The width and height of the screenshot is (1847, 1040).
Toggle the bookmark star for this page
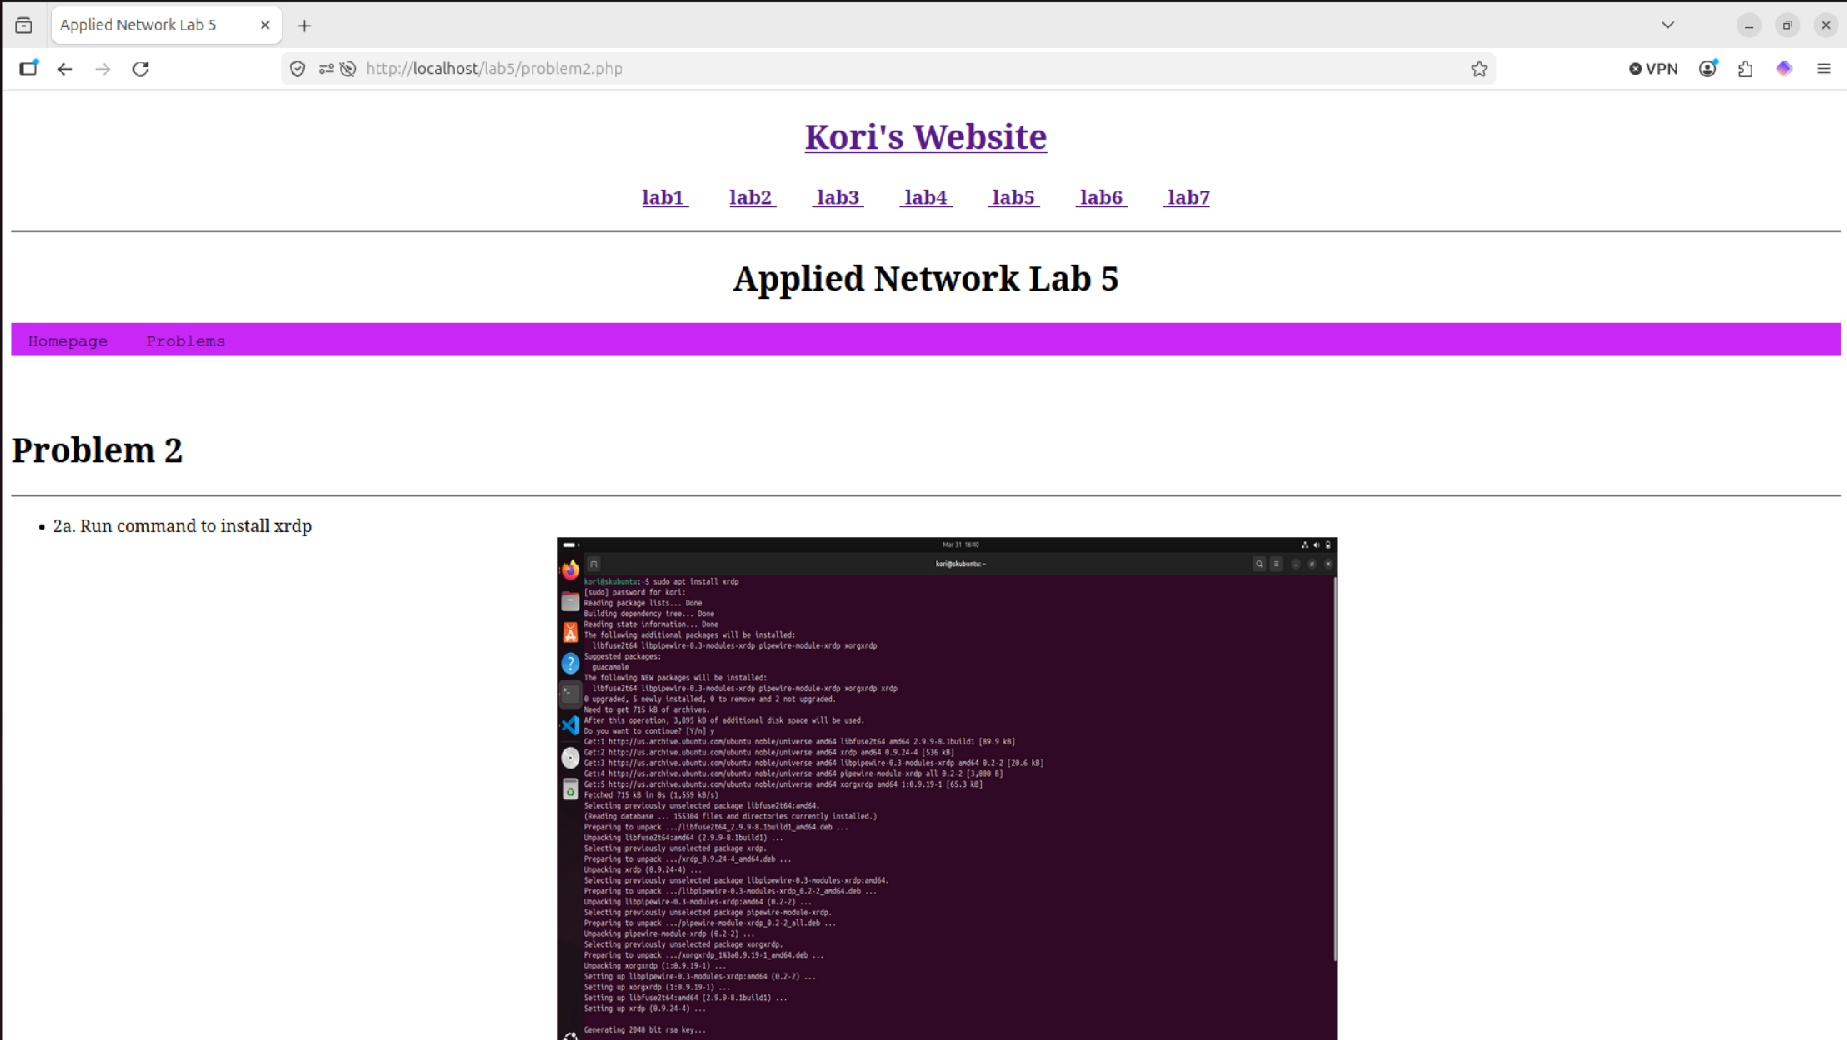1479,69
